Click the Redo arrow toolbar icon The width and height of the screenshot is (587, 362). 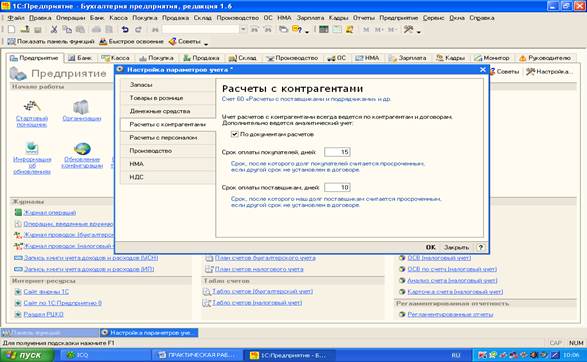(138, 29)
